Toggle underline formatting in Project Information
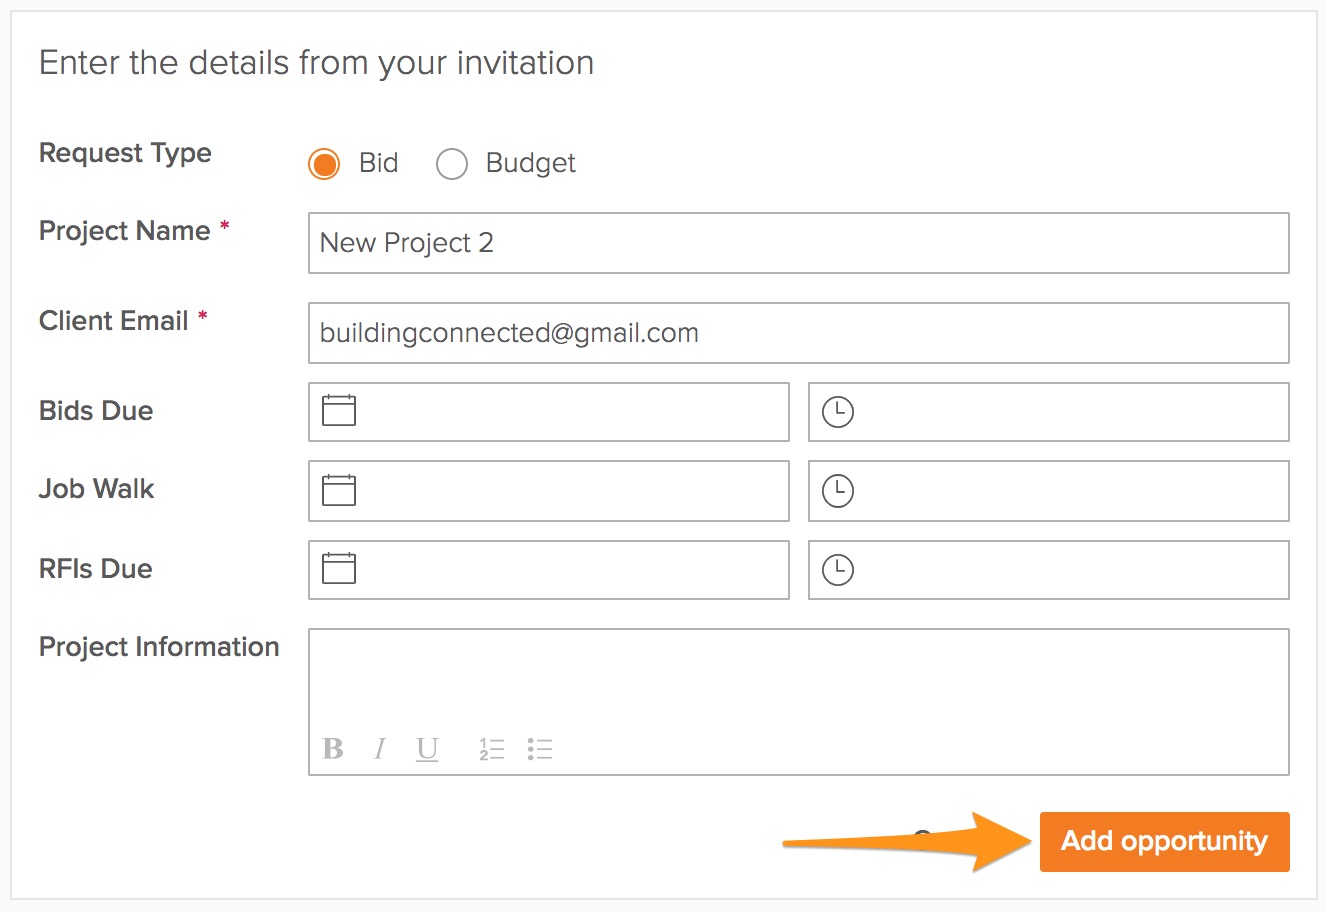1326x912 pixels. 427,748
